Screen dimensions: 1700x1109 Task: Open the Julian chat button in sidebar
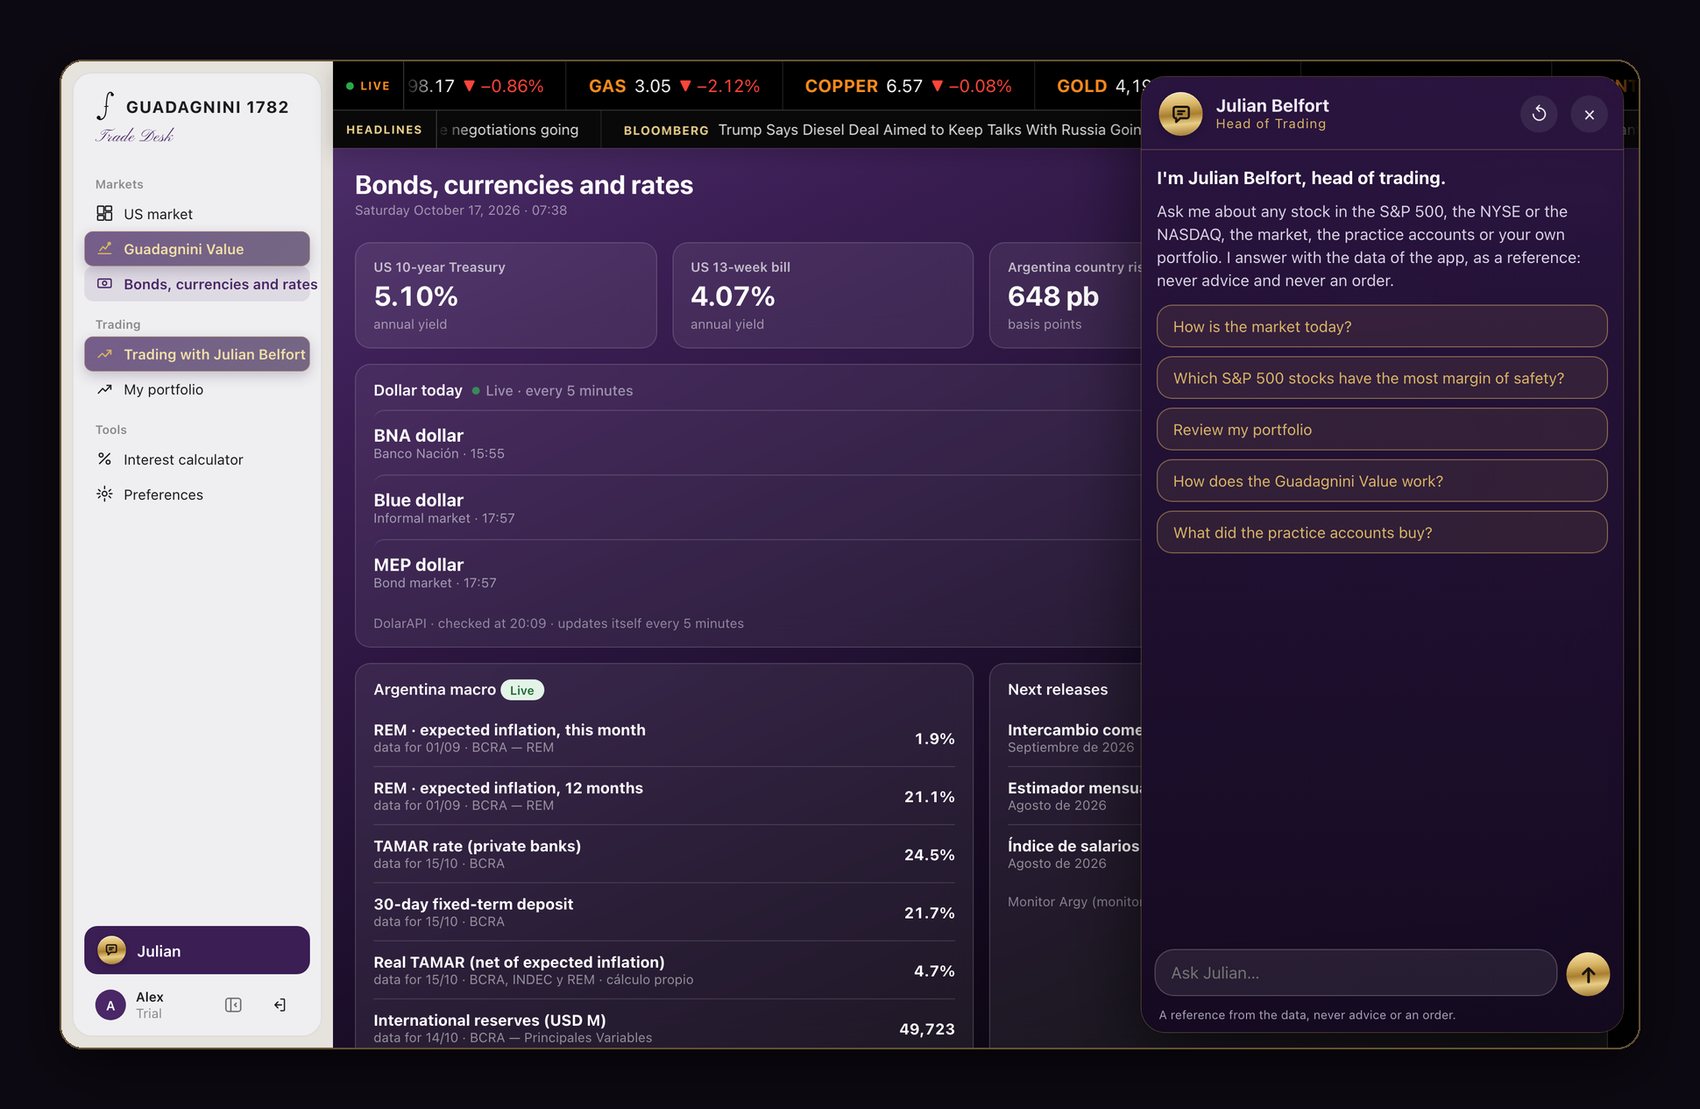(x=197, y=950)
